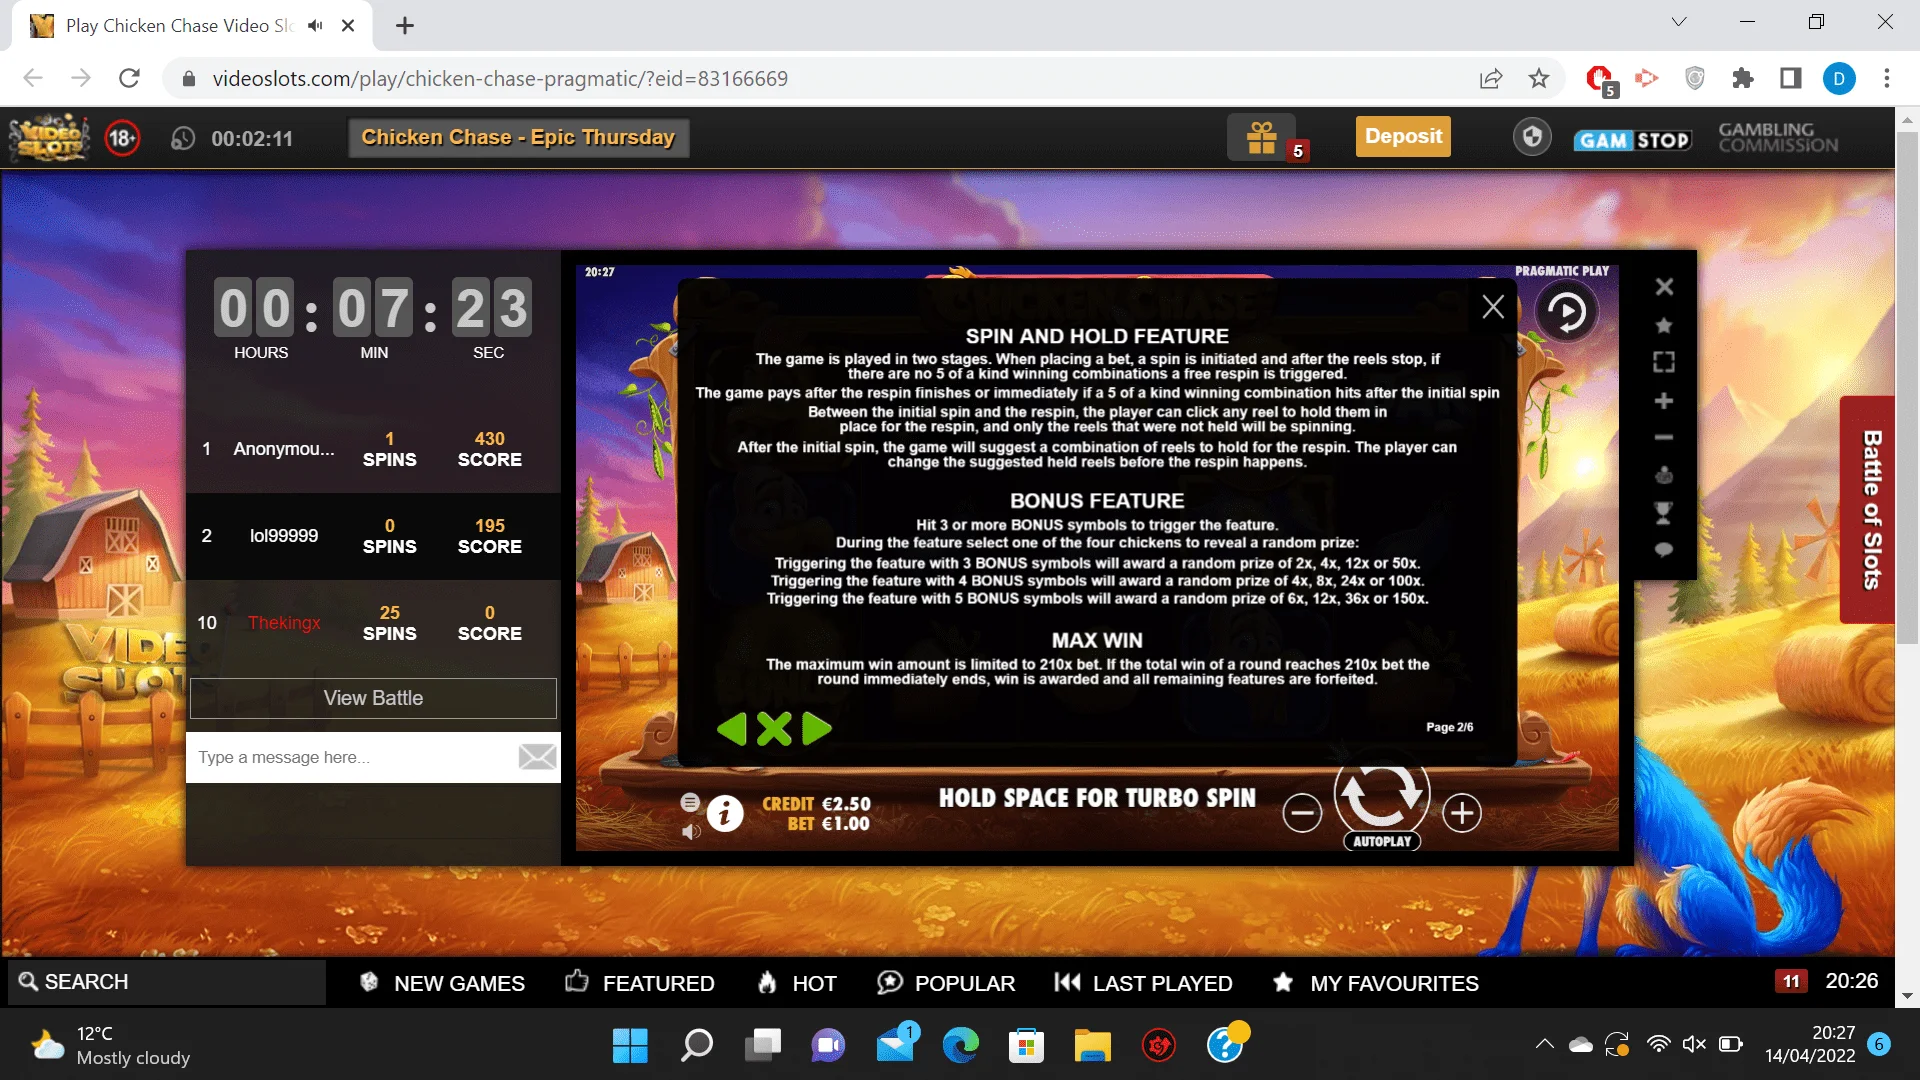Show hidden system tray icons

[1545, 1044]
